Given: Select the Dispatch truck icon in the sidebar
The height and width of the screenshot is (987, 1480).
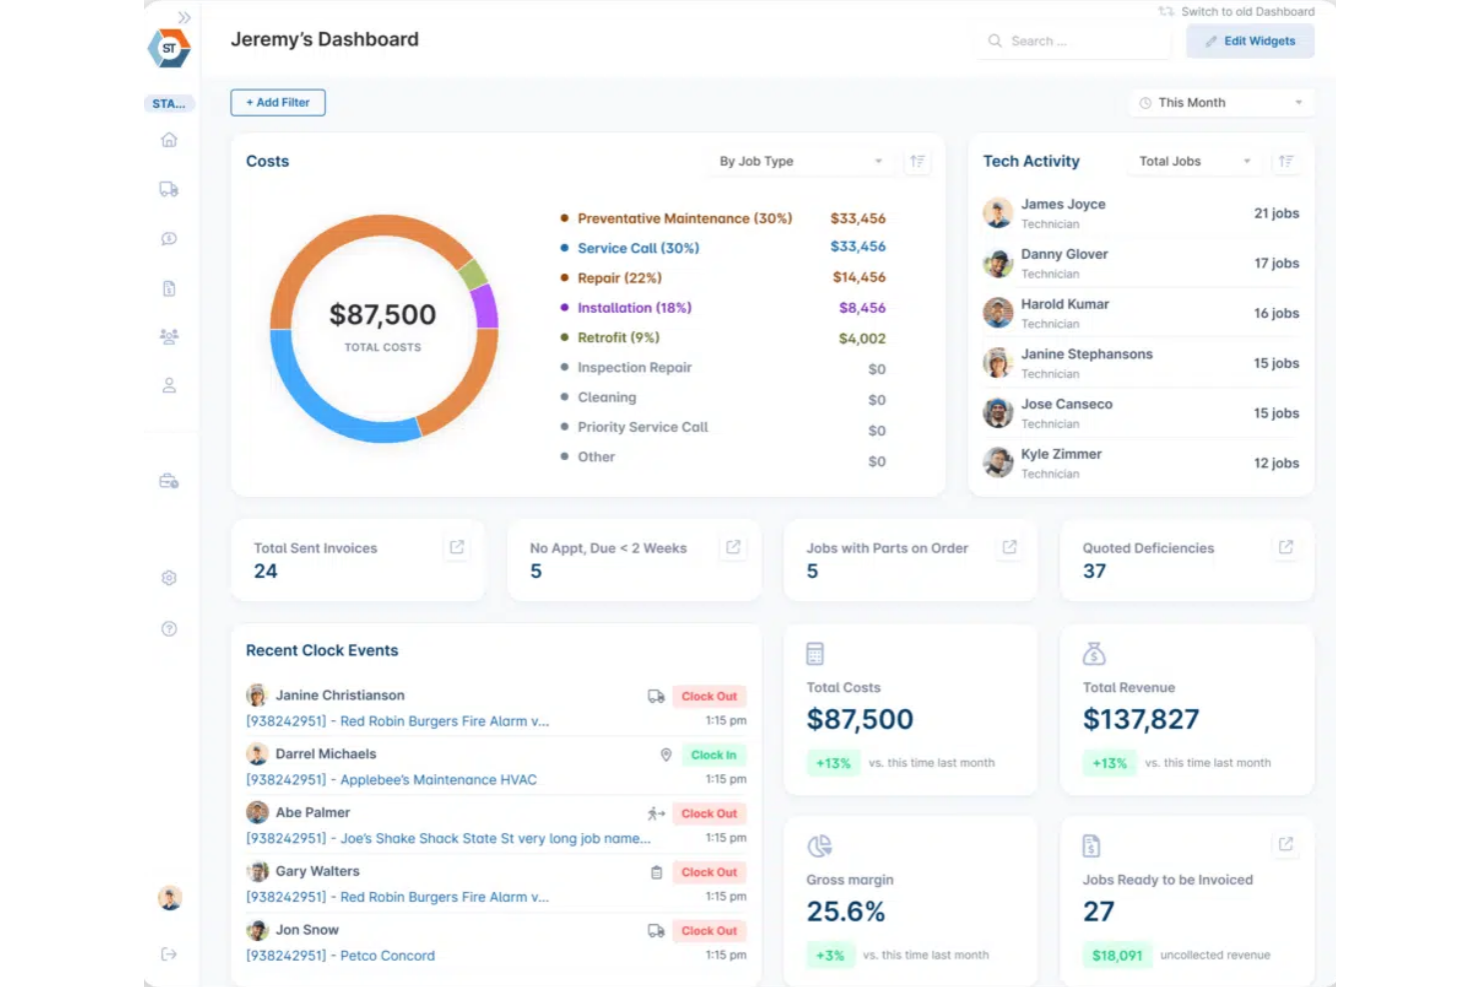Looking at the screenshot, I should coord(169,189).
